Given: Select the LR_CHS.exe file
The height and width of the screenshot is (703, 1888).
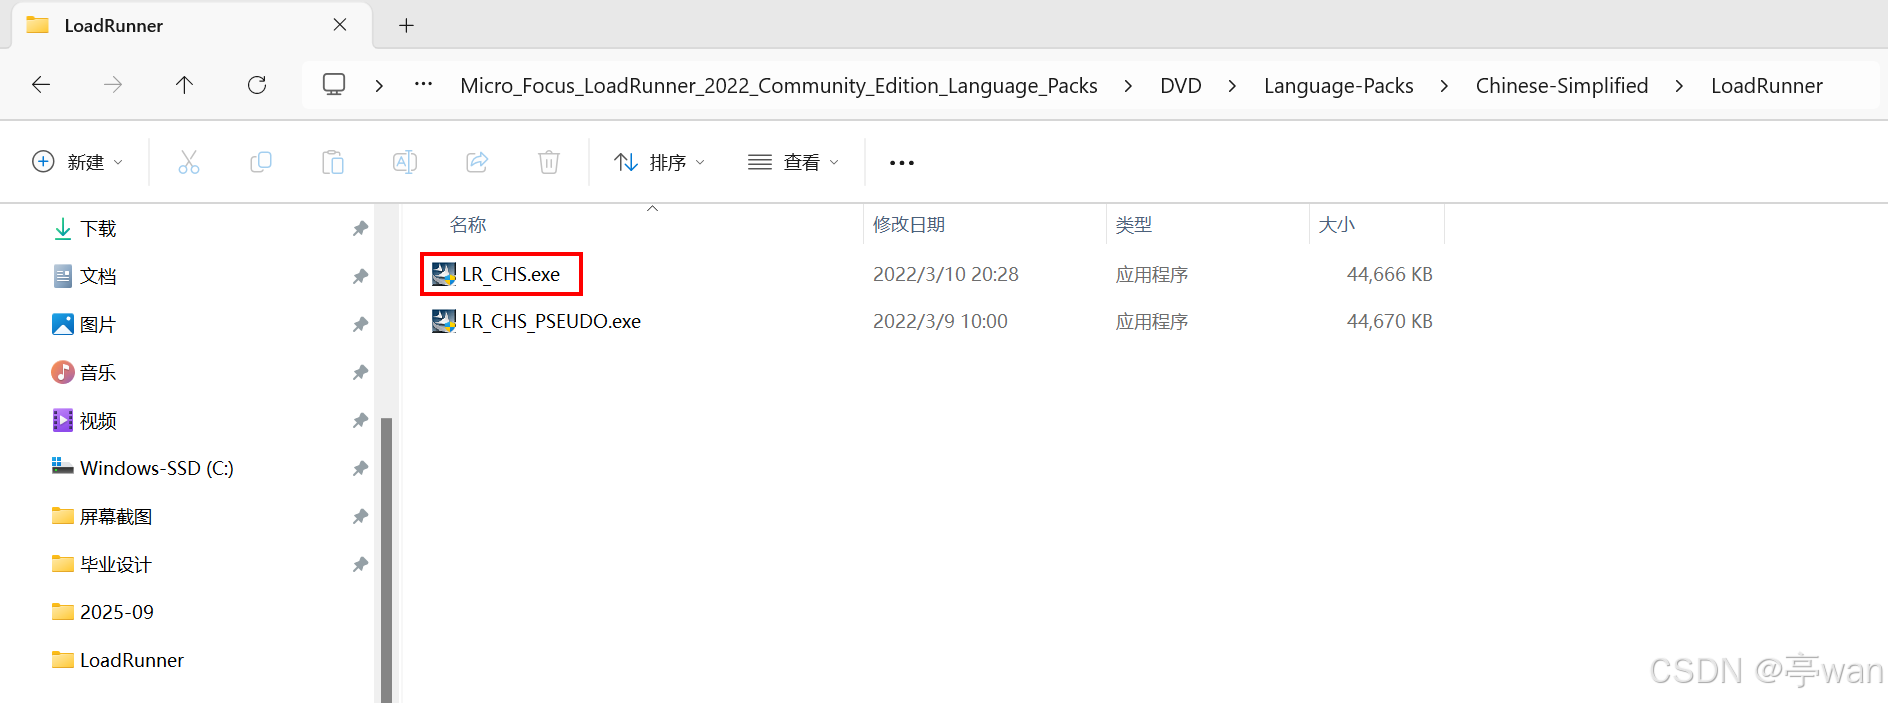Looking at the screenshot, I should coord(510,274).
